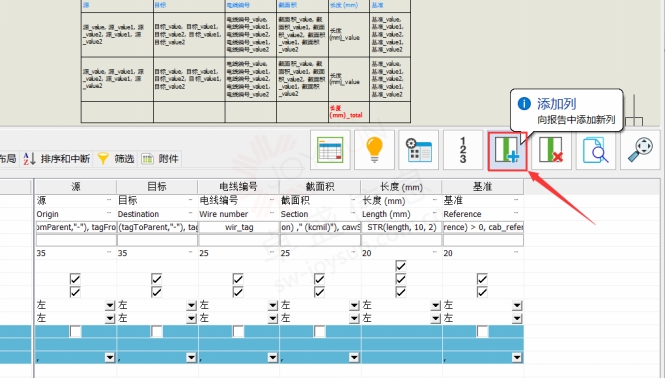
Task: Click the 1 2 3 numbering icon
Action: (463, 150)
